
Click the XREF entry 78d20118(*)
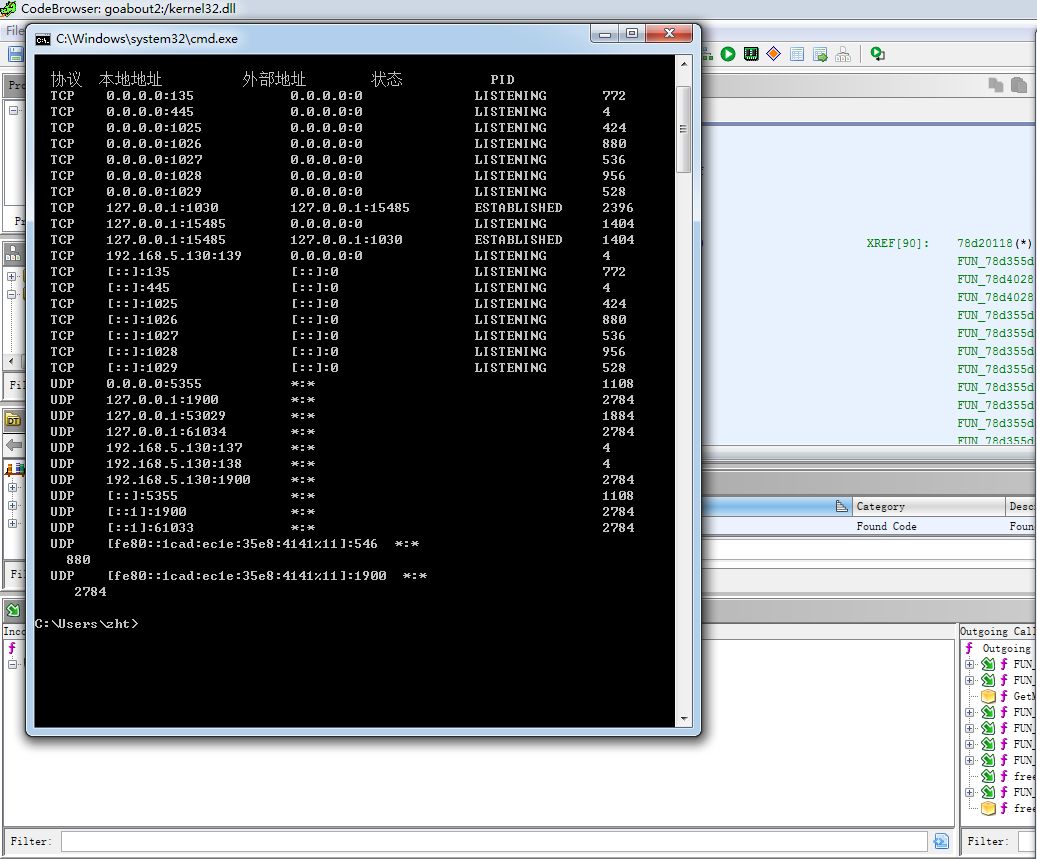pos(994,243)
